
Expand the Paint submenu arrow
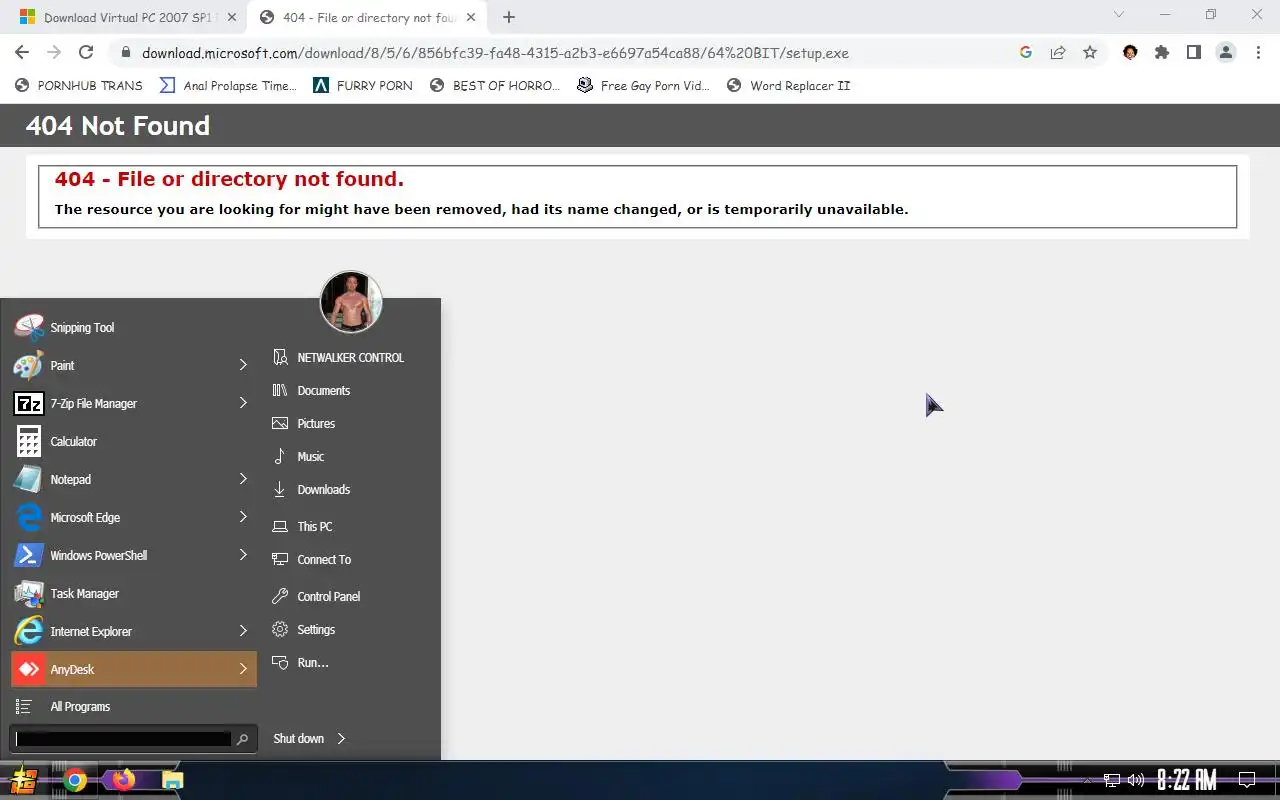point(243,365)
